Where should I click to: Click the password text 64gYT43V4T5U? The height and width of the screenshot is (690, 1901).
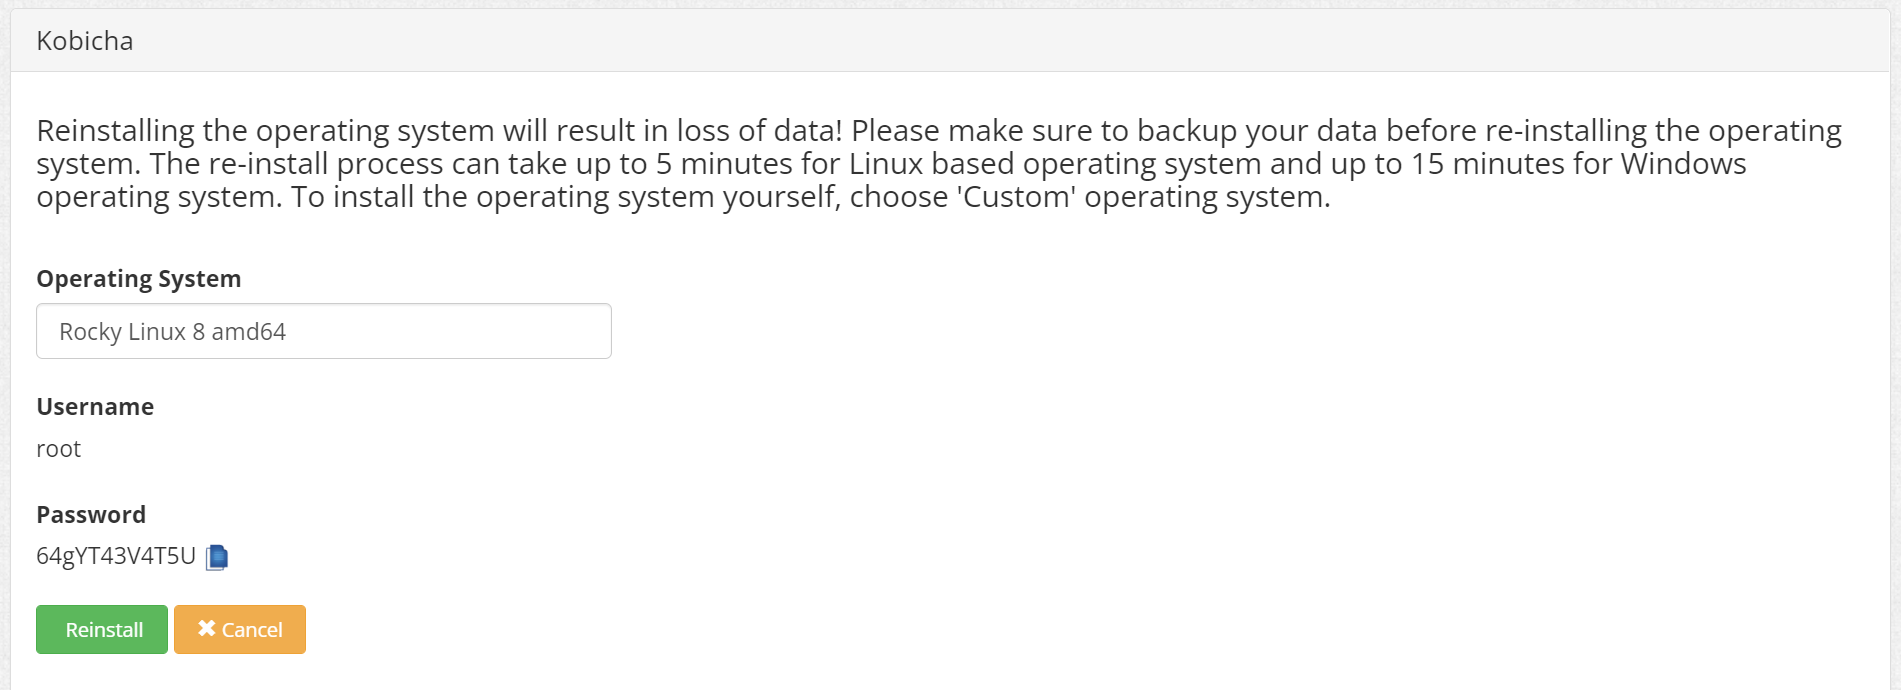pyautogui.click(x=116, y=556)
